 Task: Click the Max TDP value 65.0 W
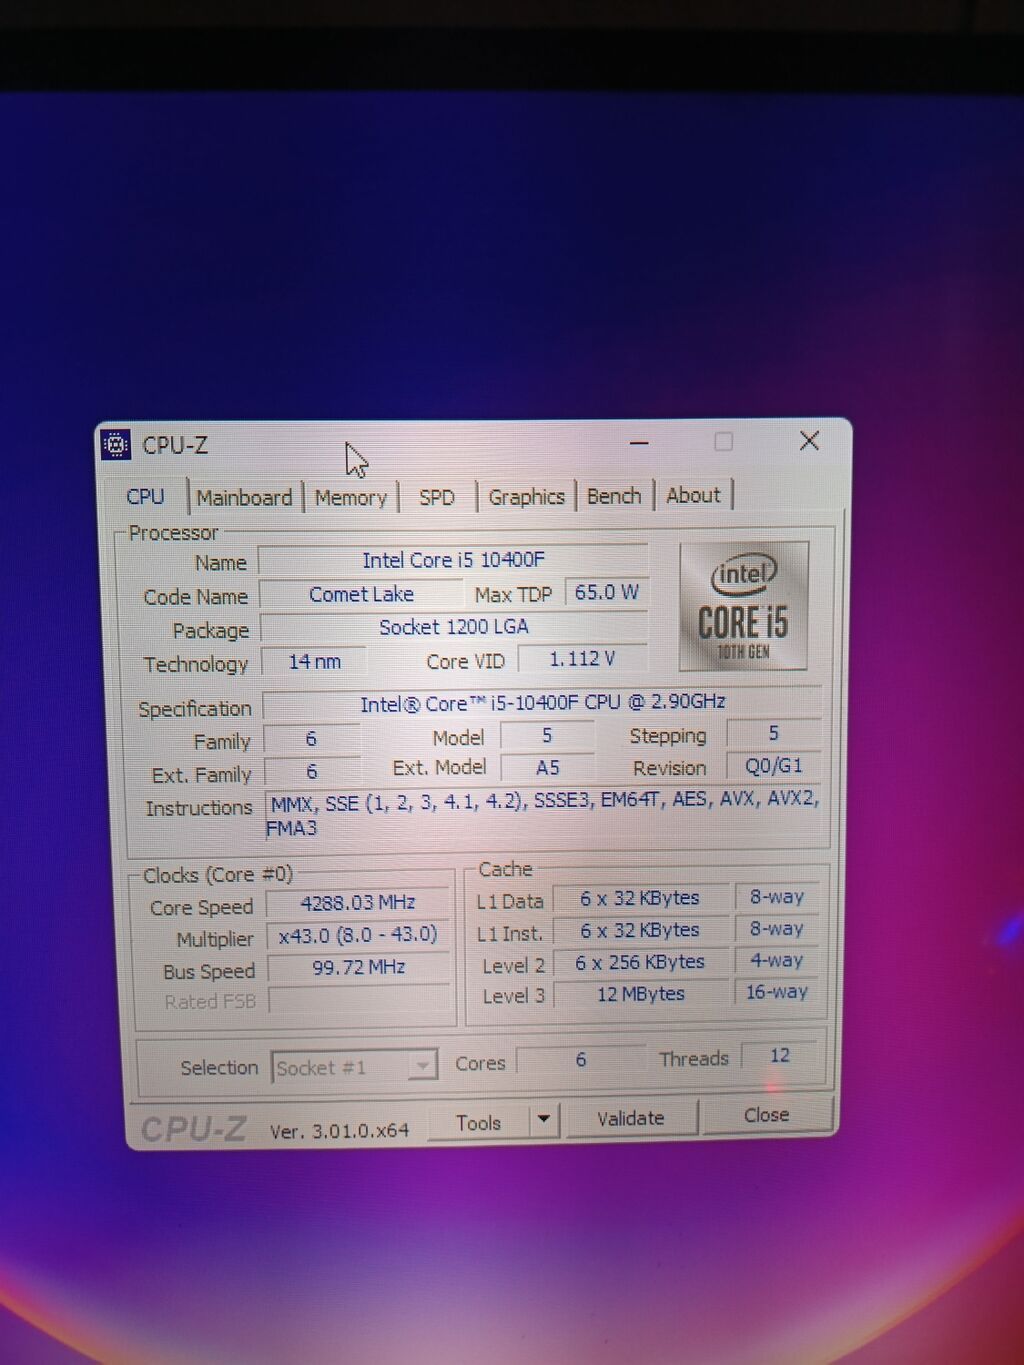click(x=607, y=592)
